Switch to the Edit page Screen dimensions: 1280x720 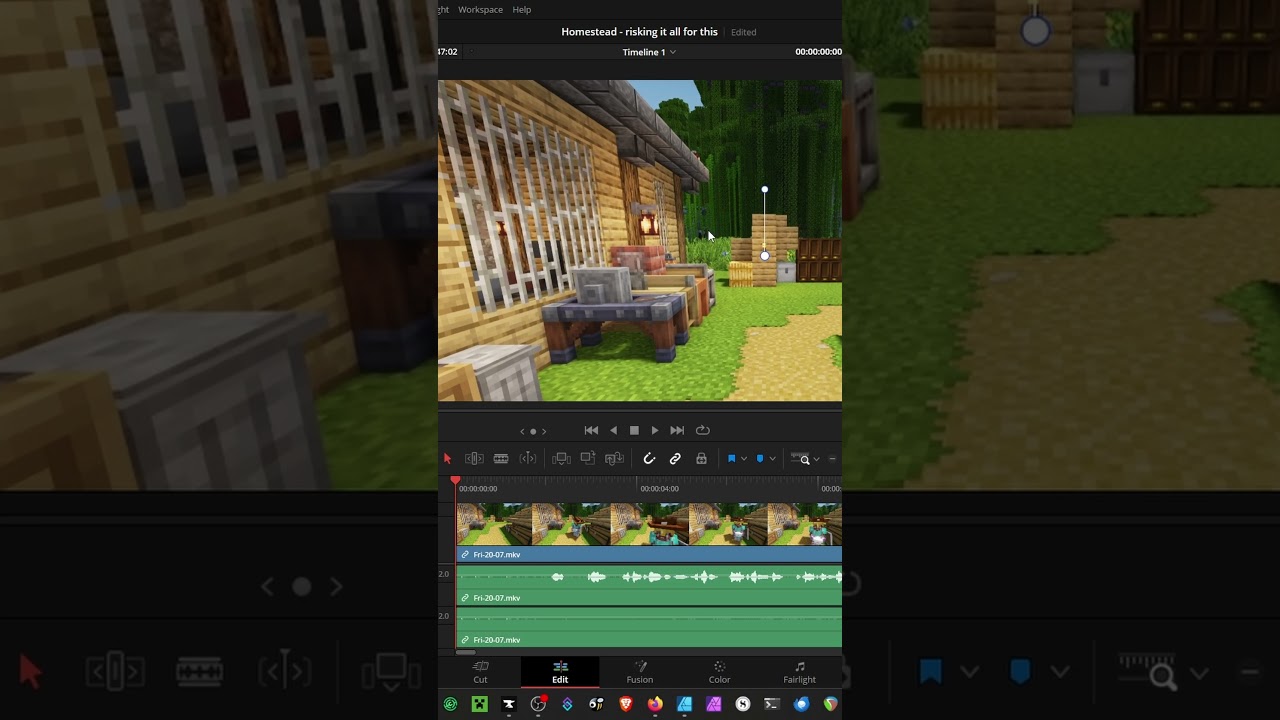tap(560, 672)
